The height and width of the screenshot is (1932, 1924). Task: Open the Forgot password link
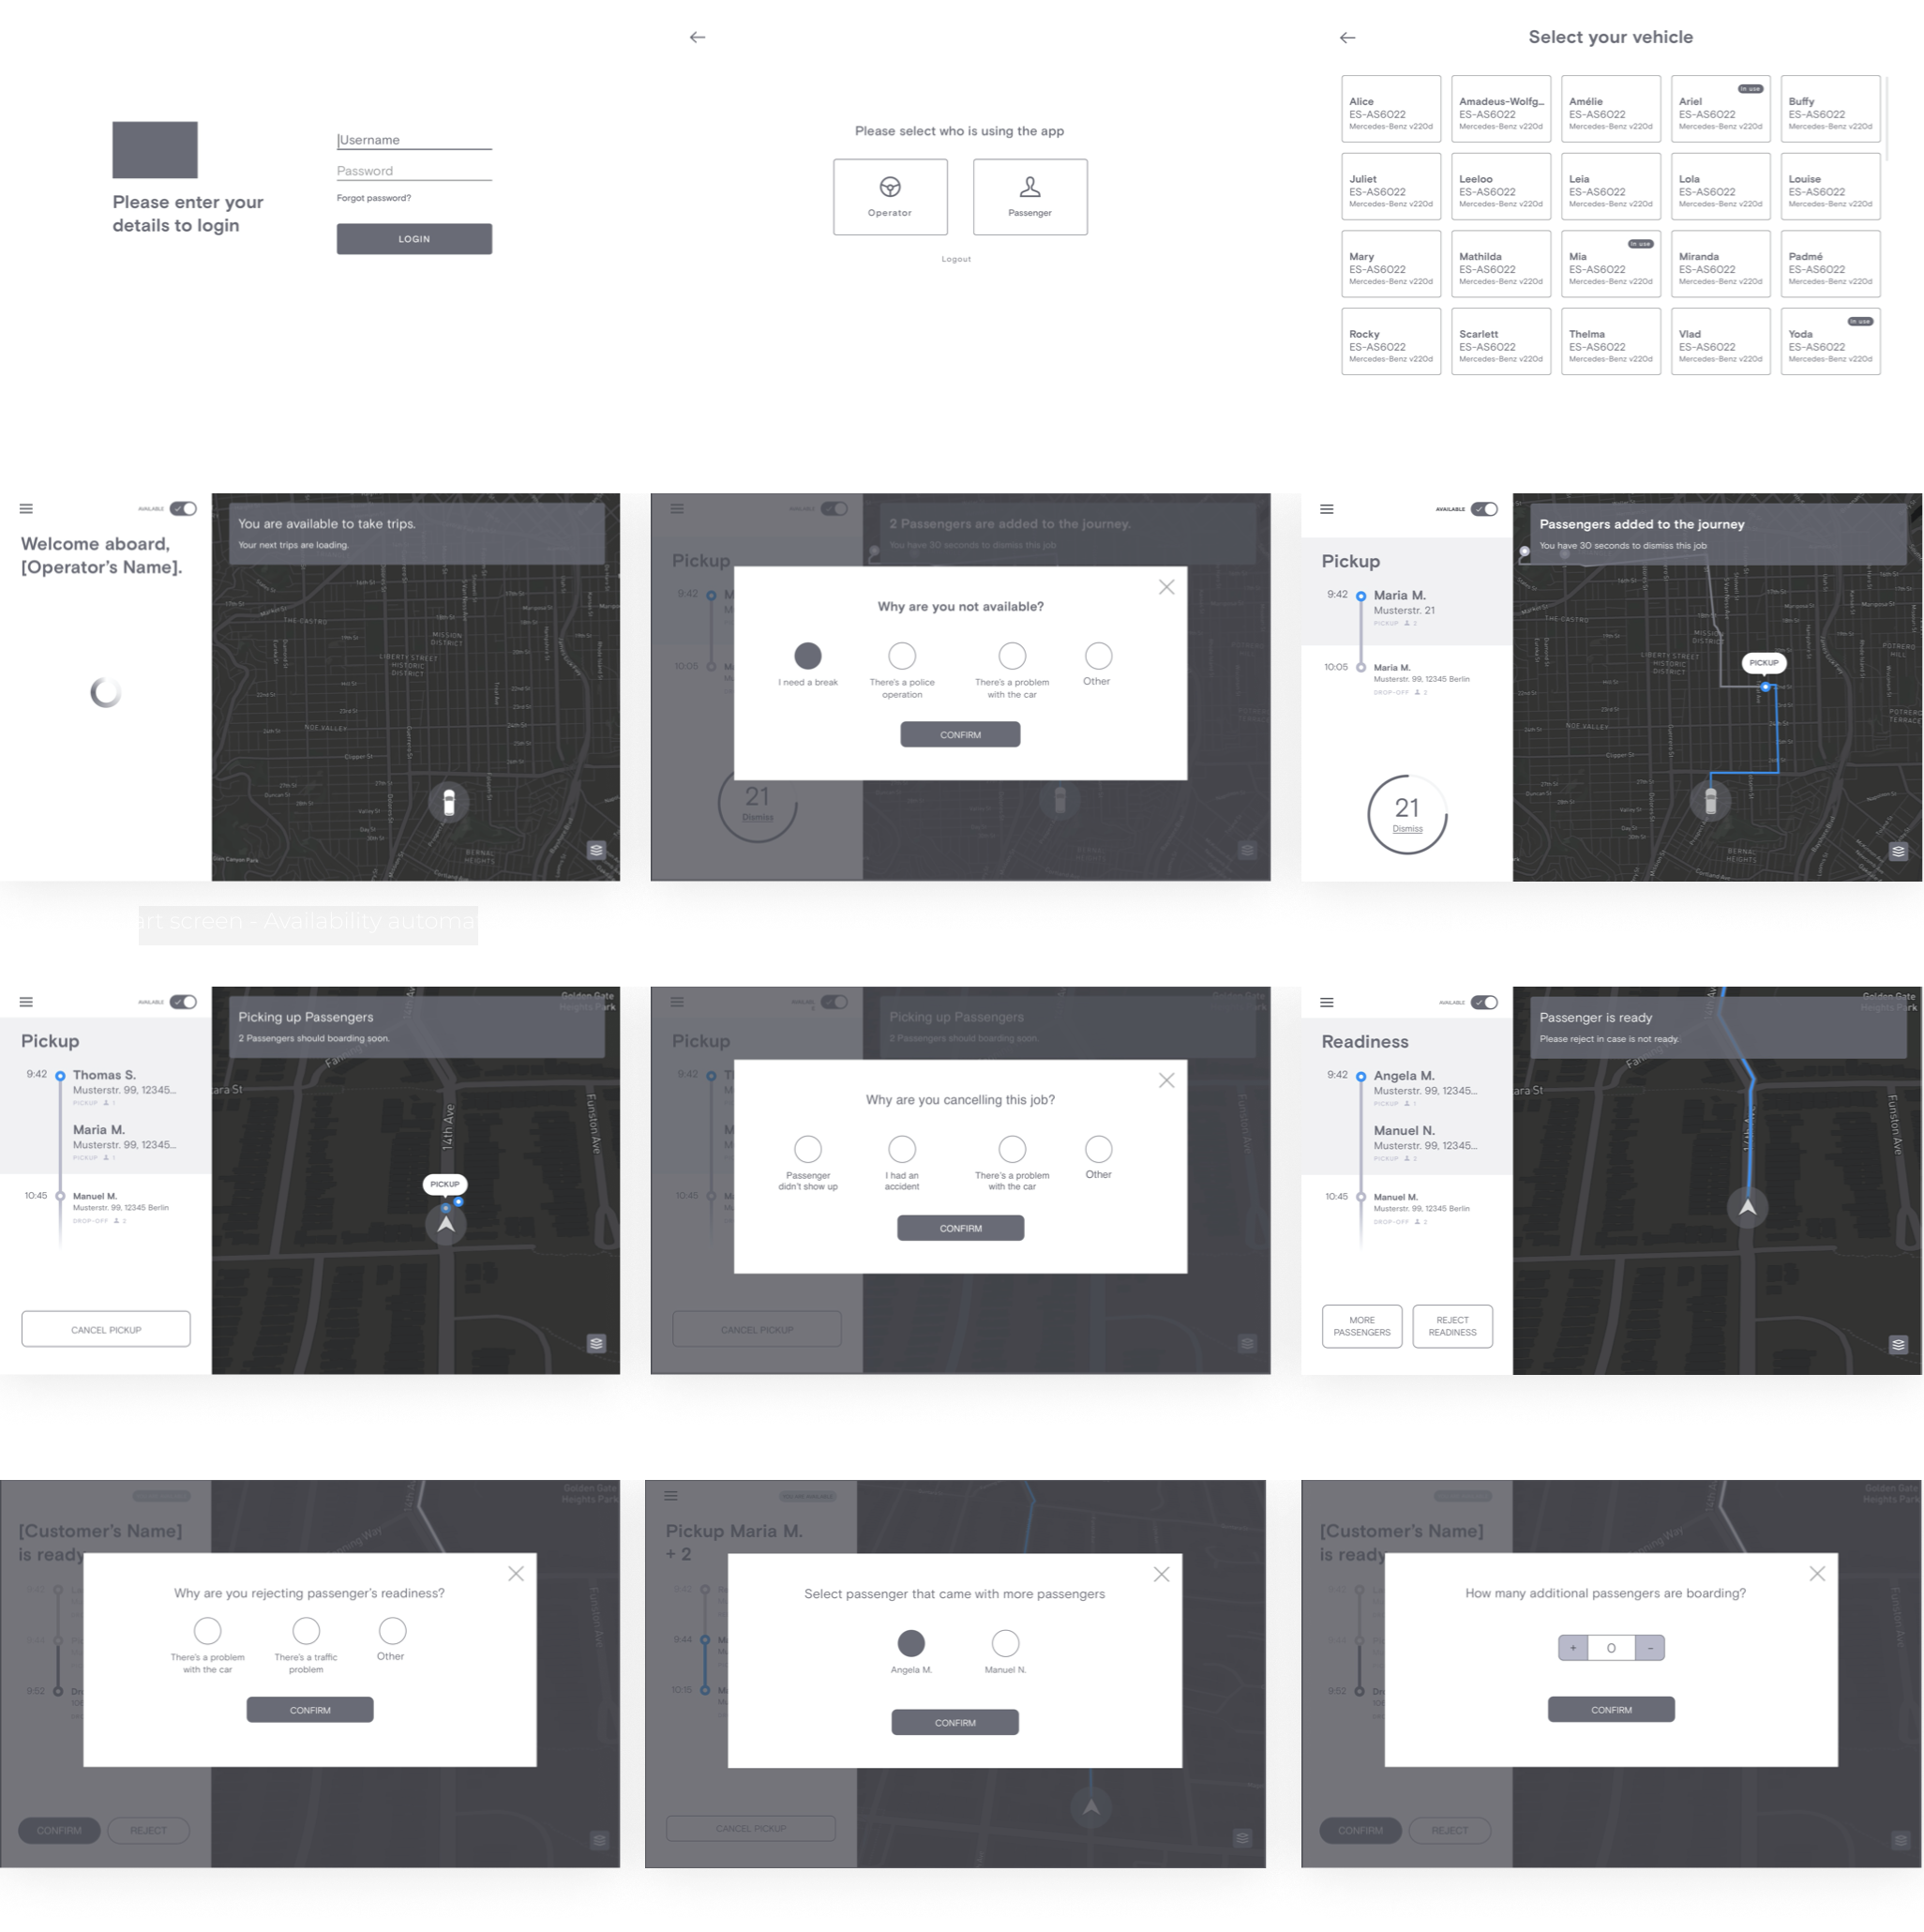[x=375, y=198]
